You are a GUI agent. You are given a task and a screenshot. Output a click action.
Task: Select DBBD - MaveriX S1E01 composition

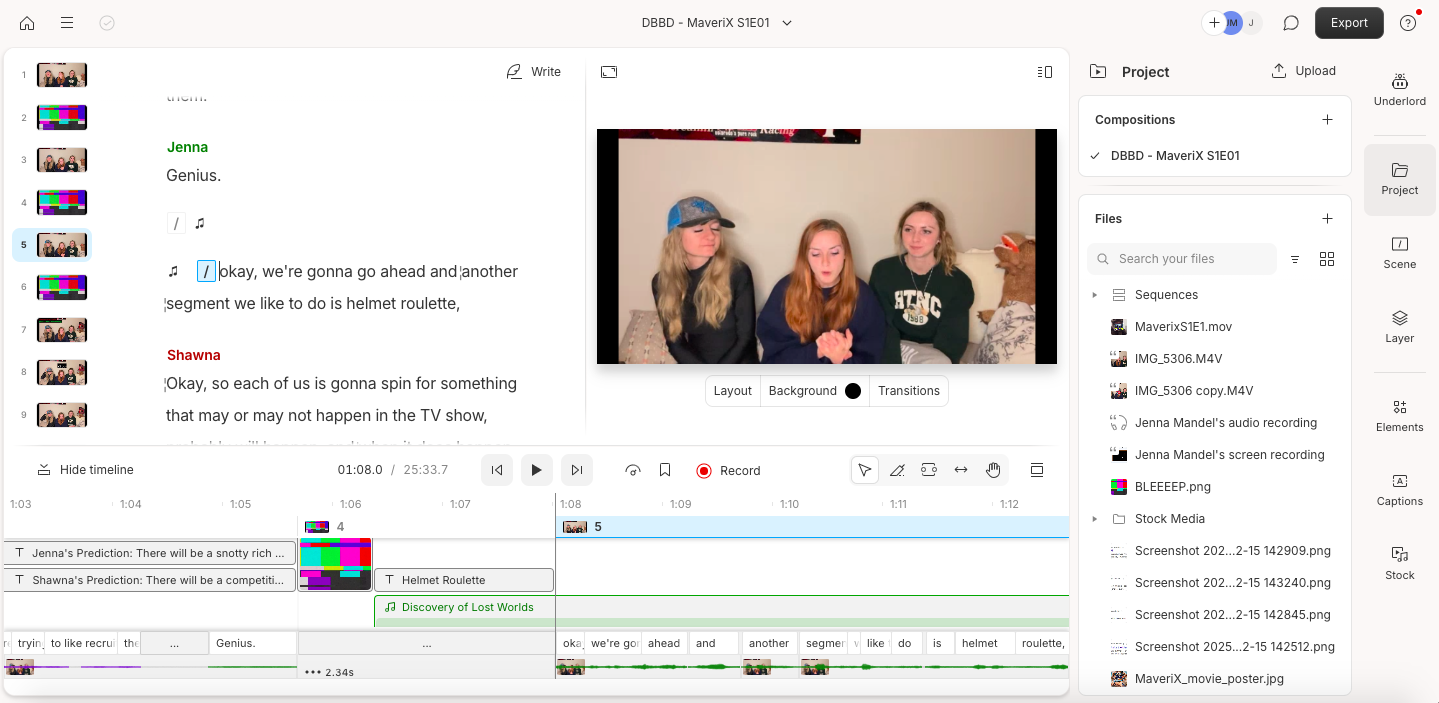(x=1175, y=156)
